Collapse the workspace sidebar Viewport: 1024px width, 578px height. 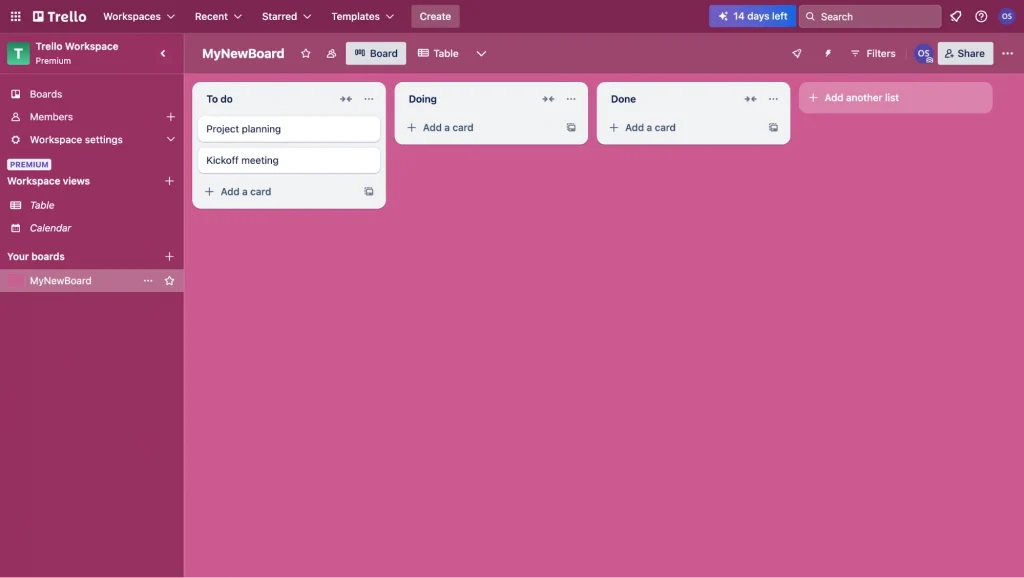pos(163,53)
